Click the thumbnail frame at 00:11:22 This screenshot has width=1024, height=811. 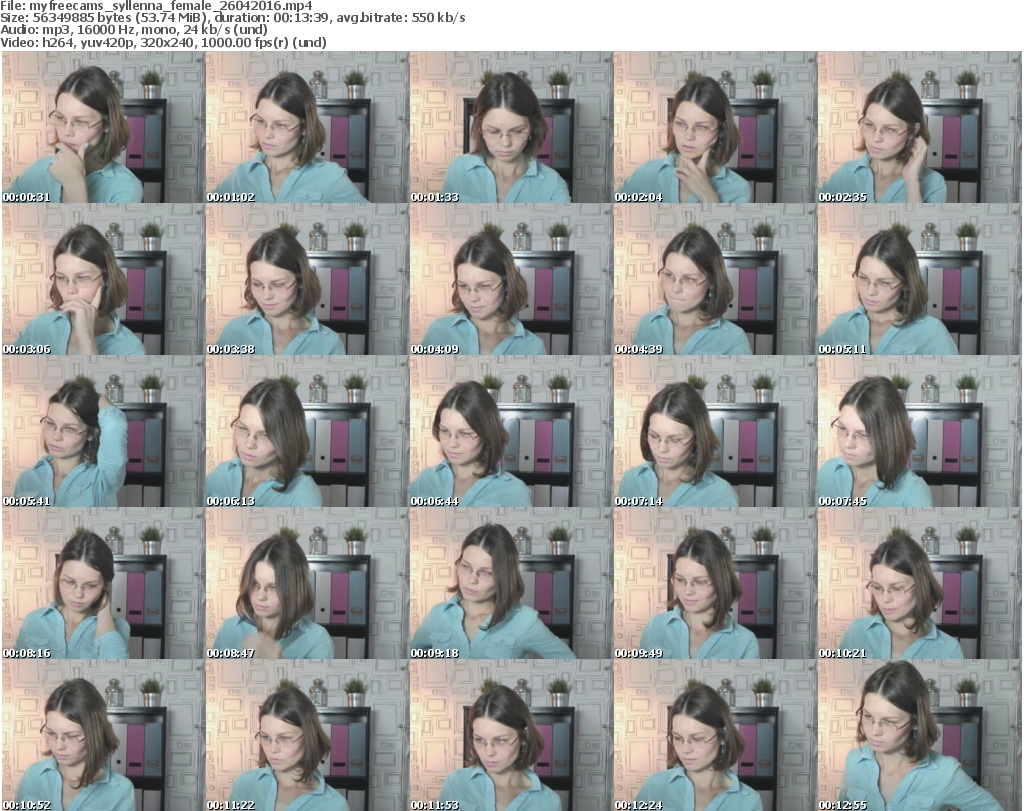307,735
